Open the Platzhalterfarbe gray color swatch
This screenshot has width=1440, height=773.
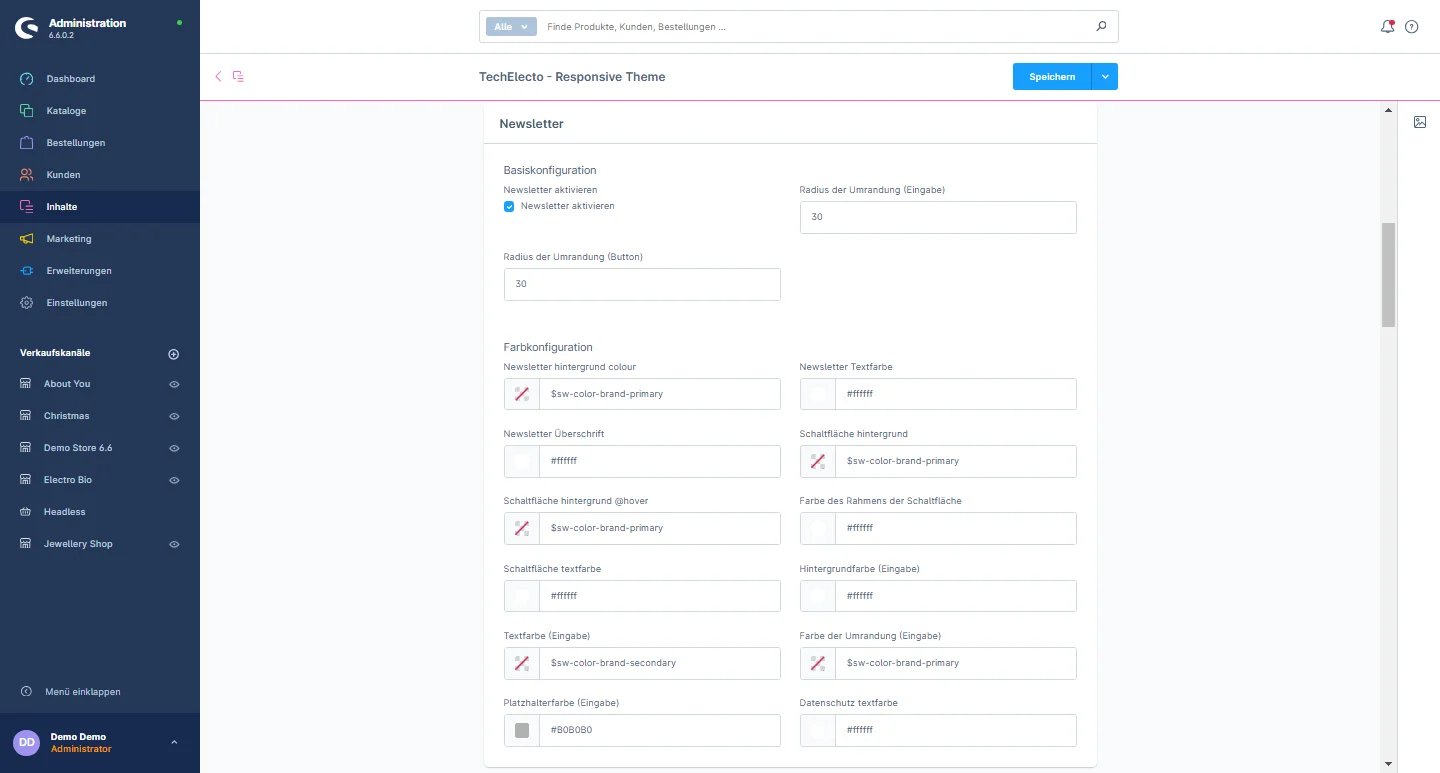pyautogui.click(x=521, y=730)
